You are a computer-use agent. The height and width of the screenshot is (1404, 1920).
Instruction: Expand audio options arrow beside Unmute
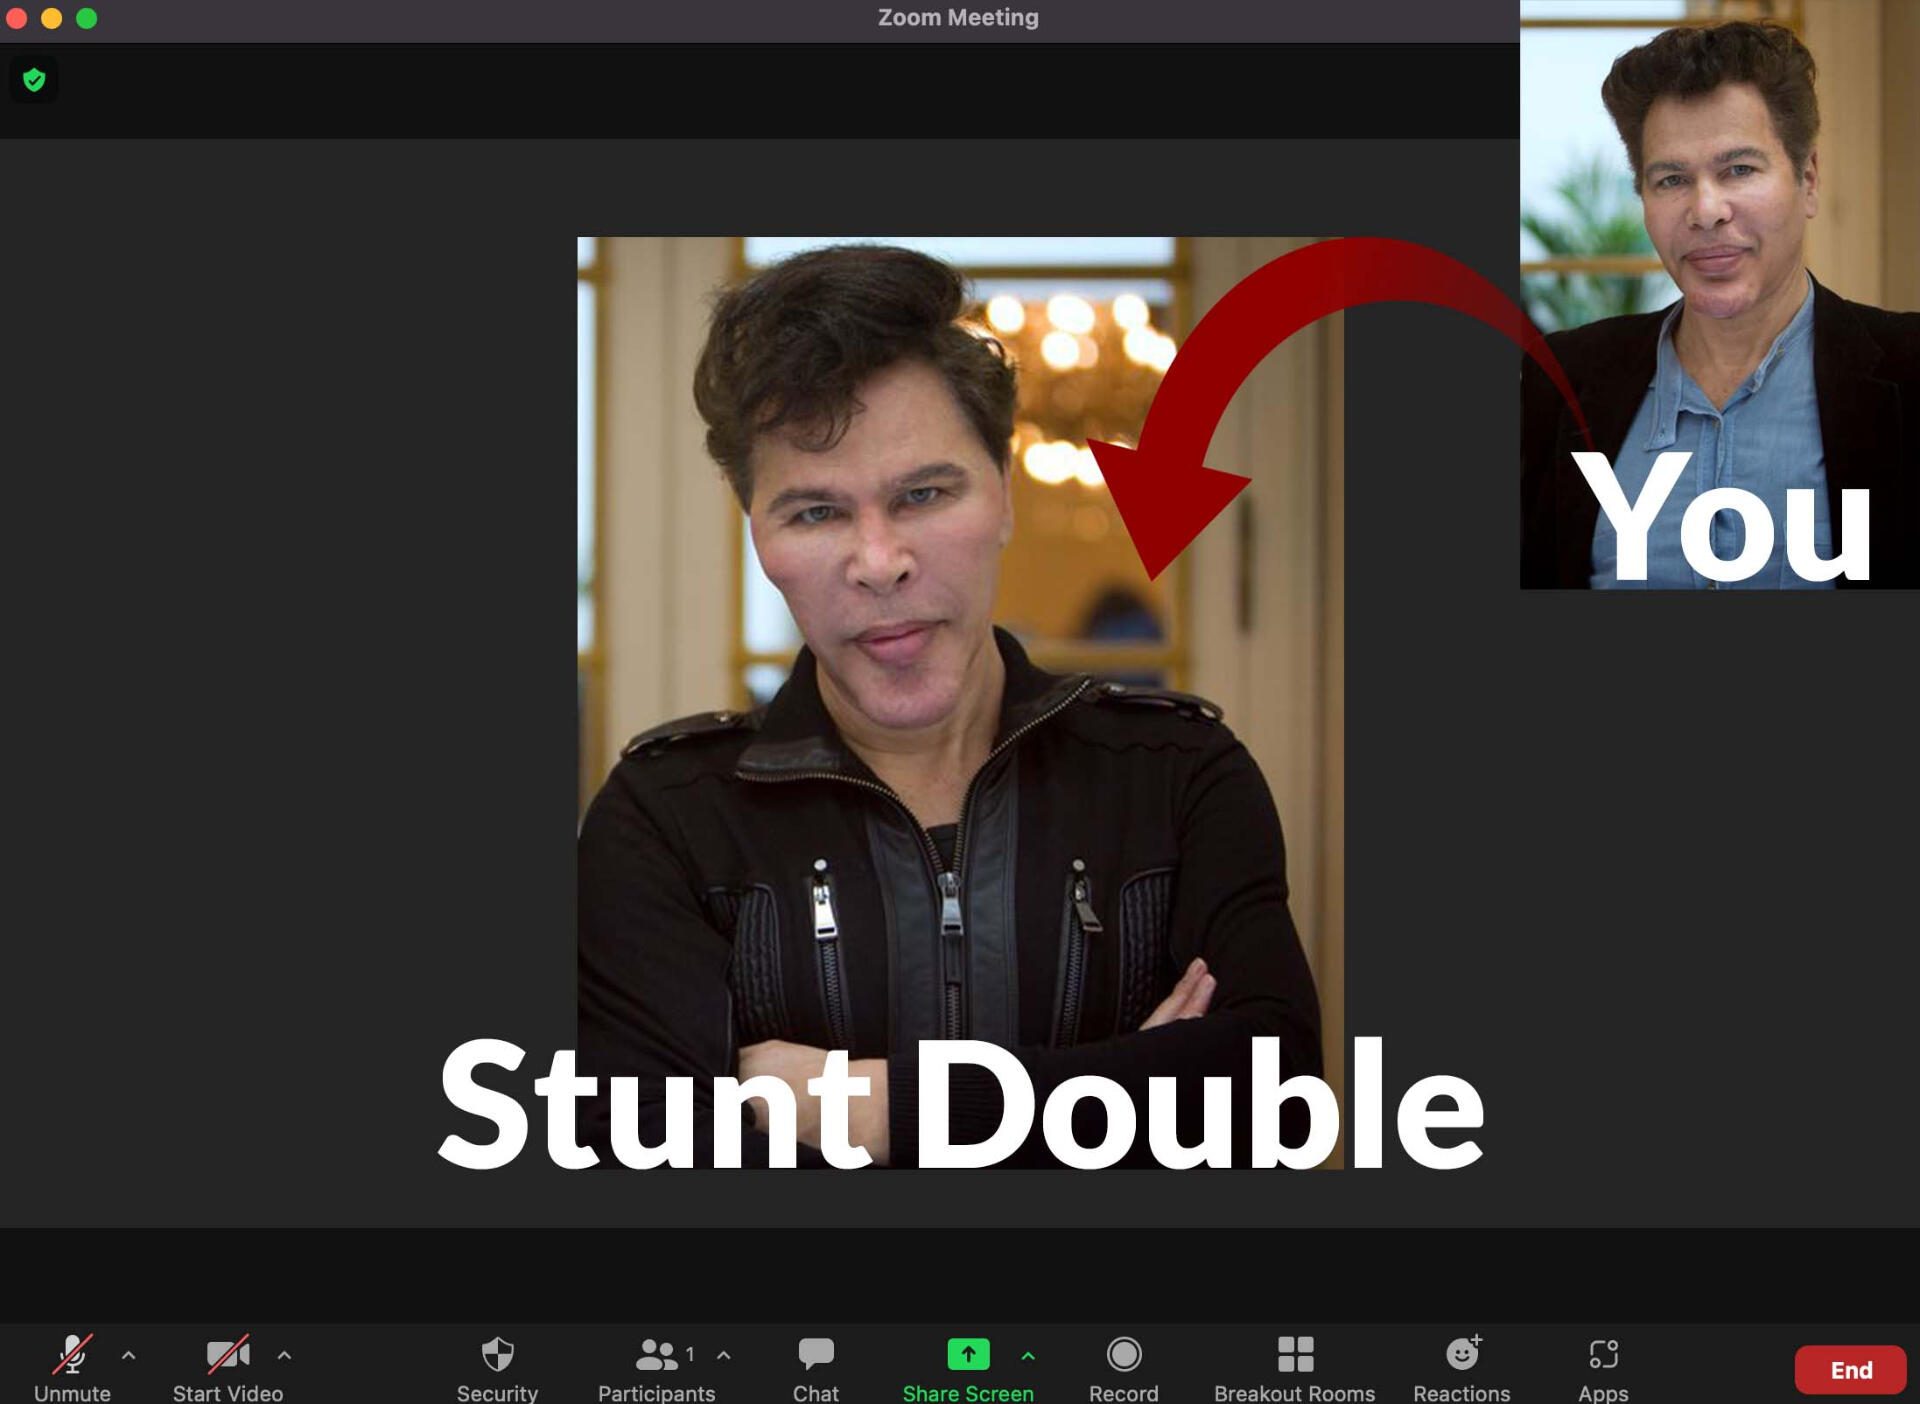[x=128, y=1356]
